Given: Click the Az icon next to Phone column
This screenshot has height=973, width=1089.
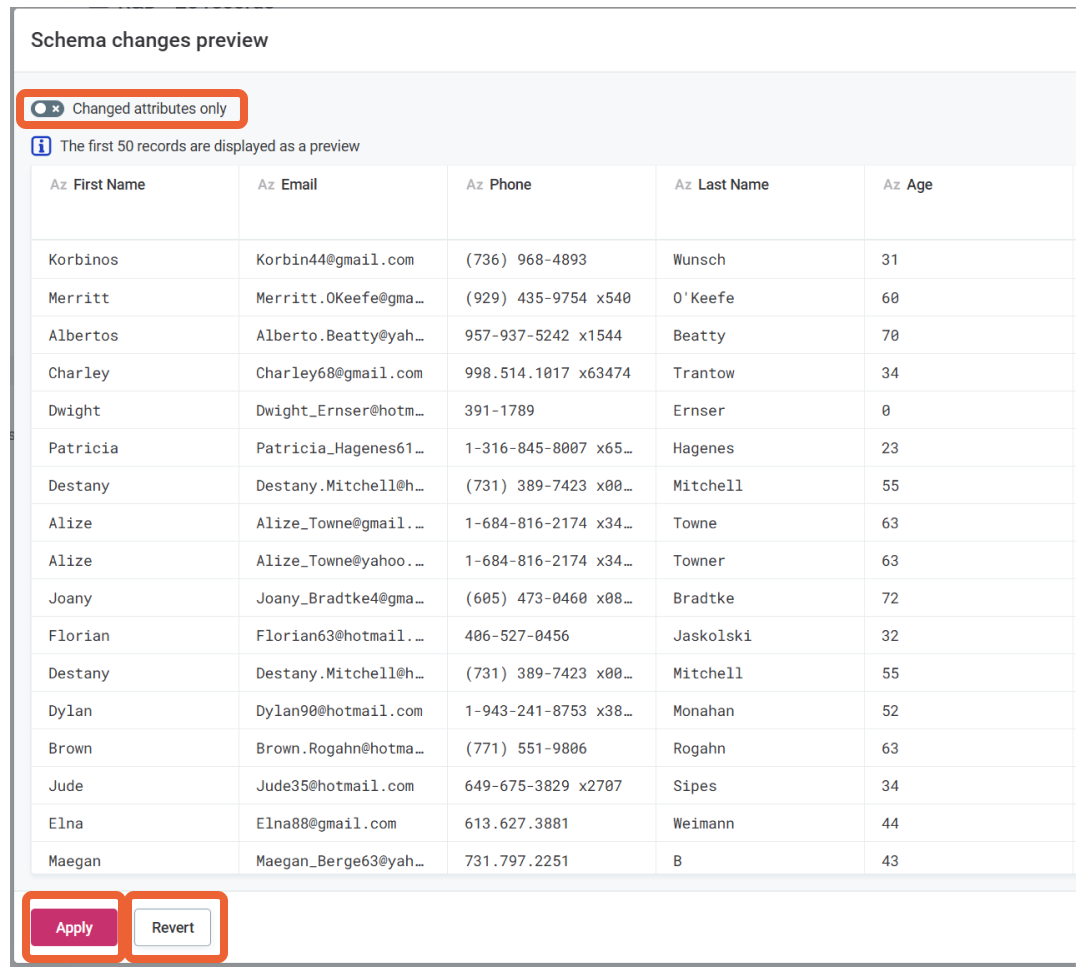Looking at the screenshot, I should [478, 184].
